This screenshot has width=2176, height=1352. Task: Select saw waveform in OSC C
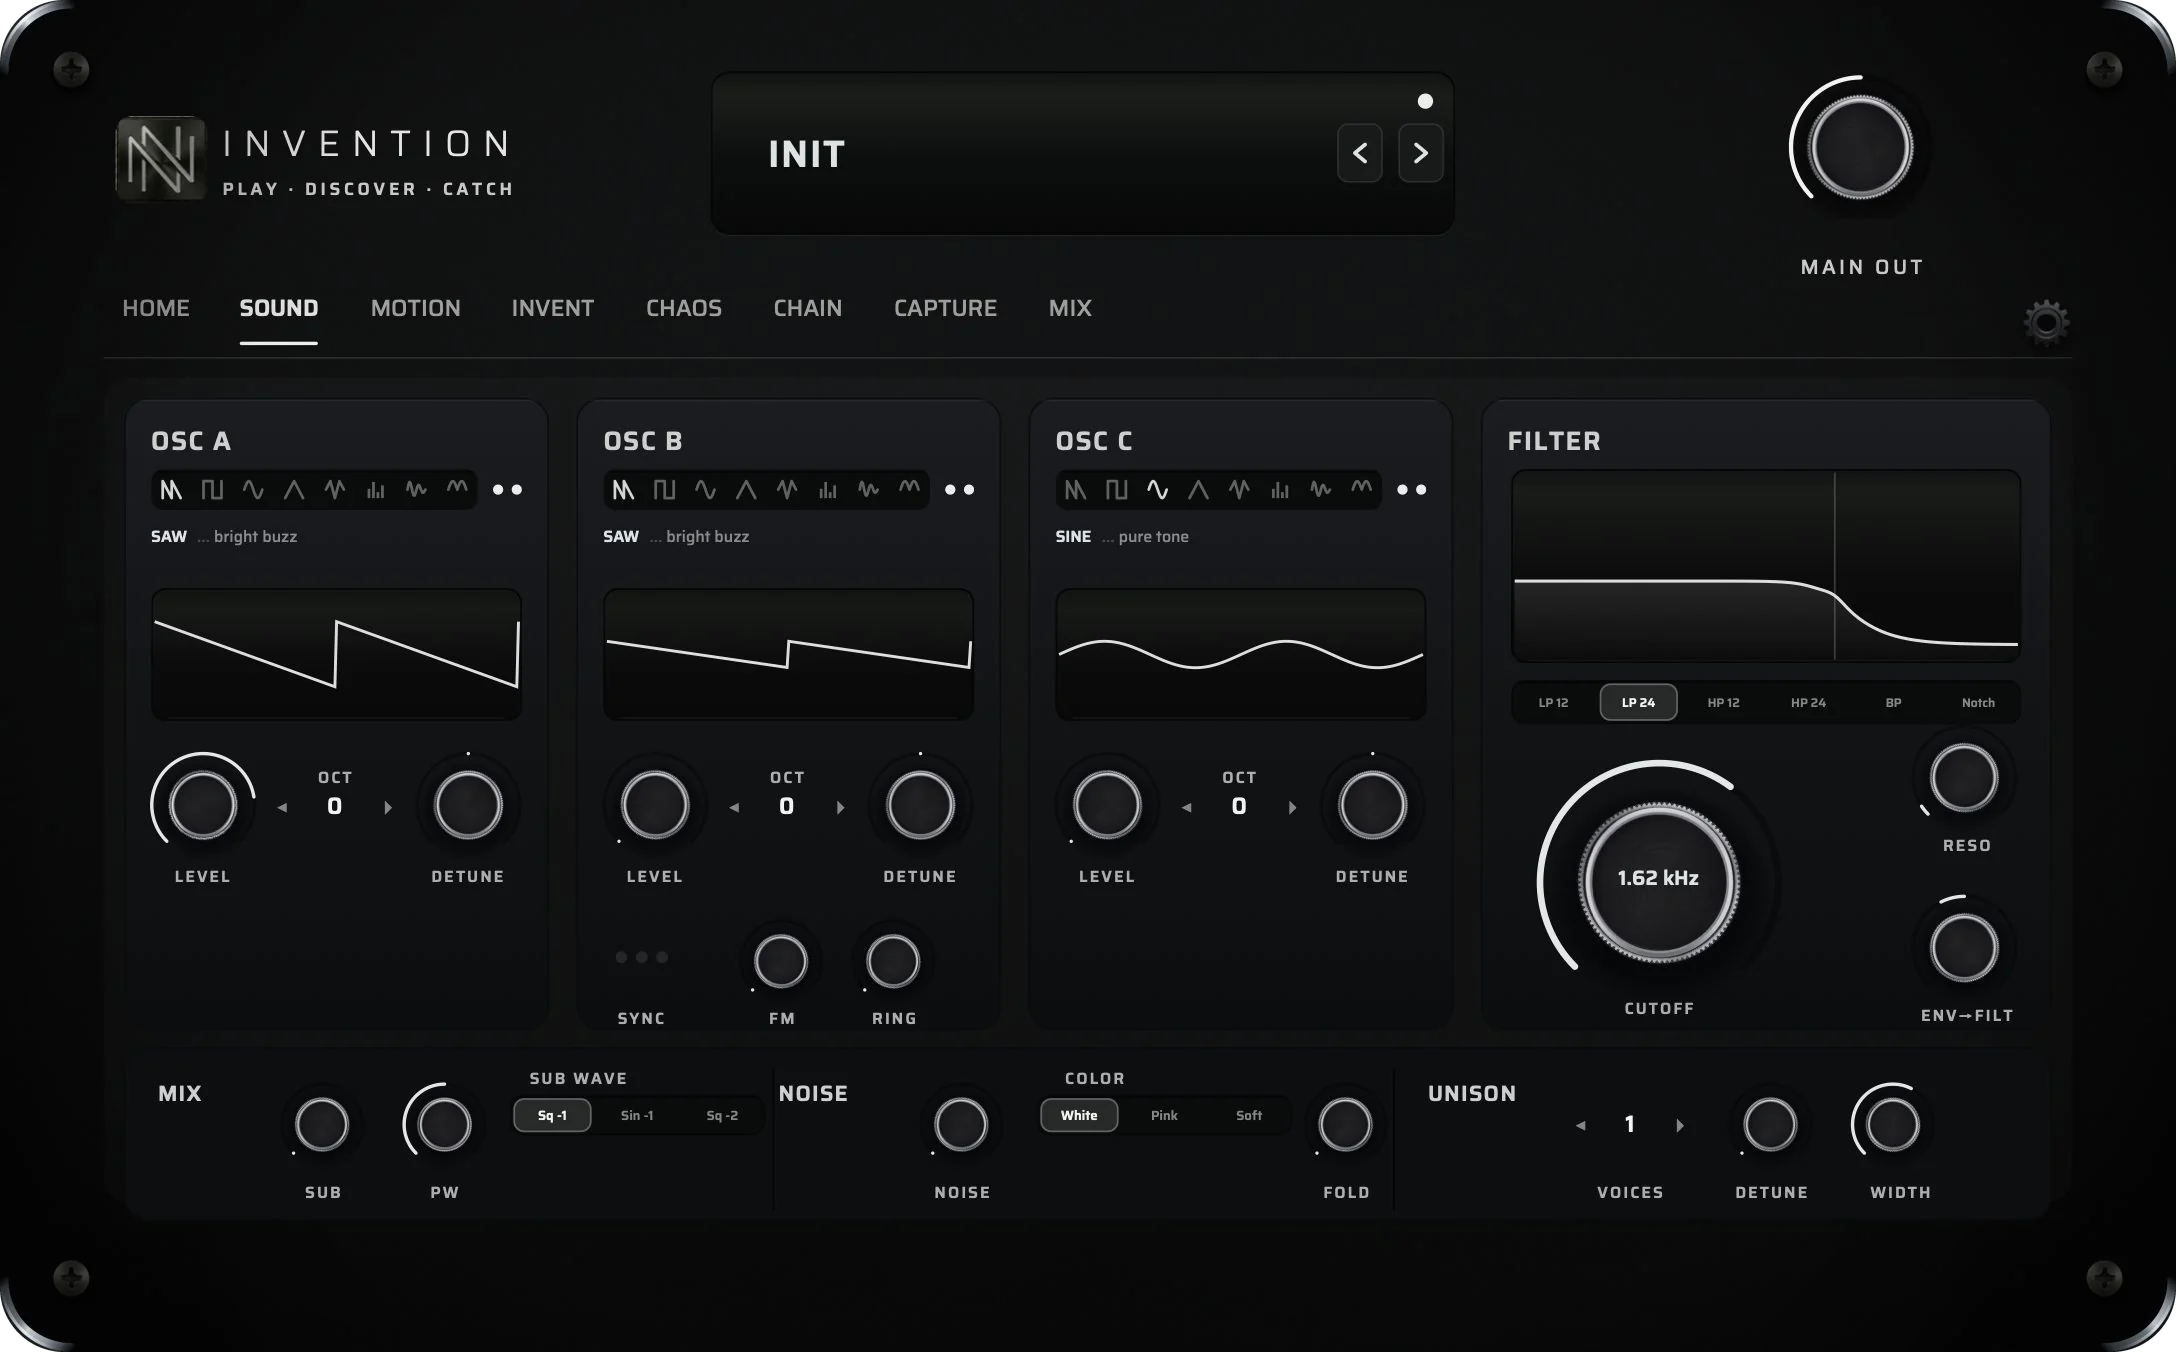[x=1076, y=490]
